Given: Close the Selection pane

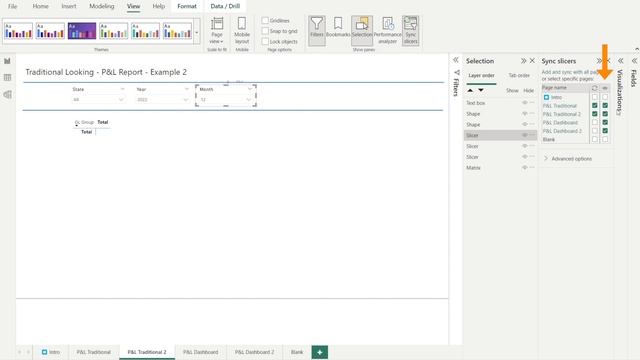Looking at the screenshot, I should click(532, 61).
